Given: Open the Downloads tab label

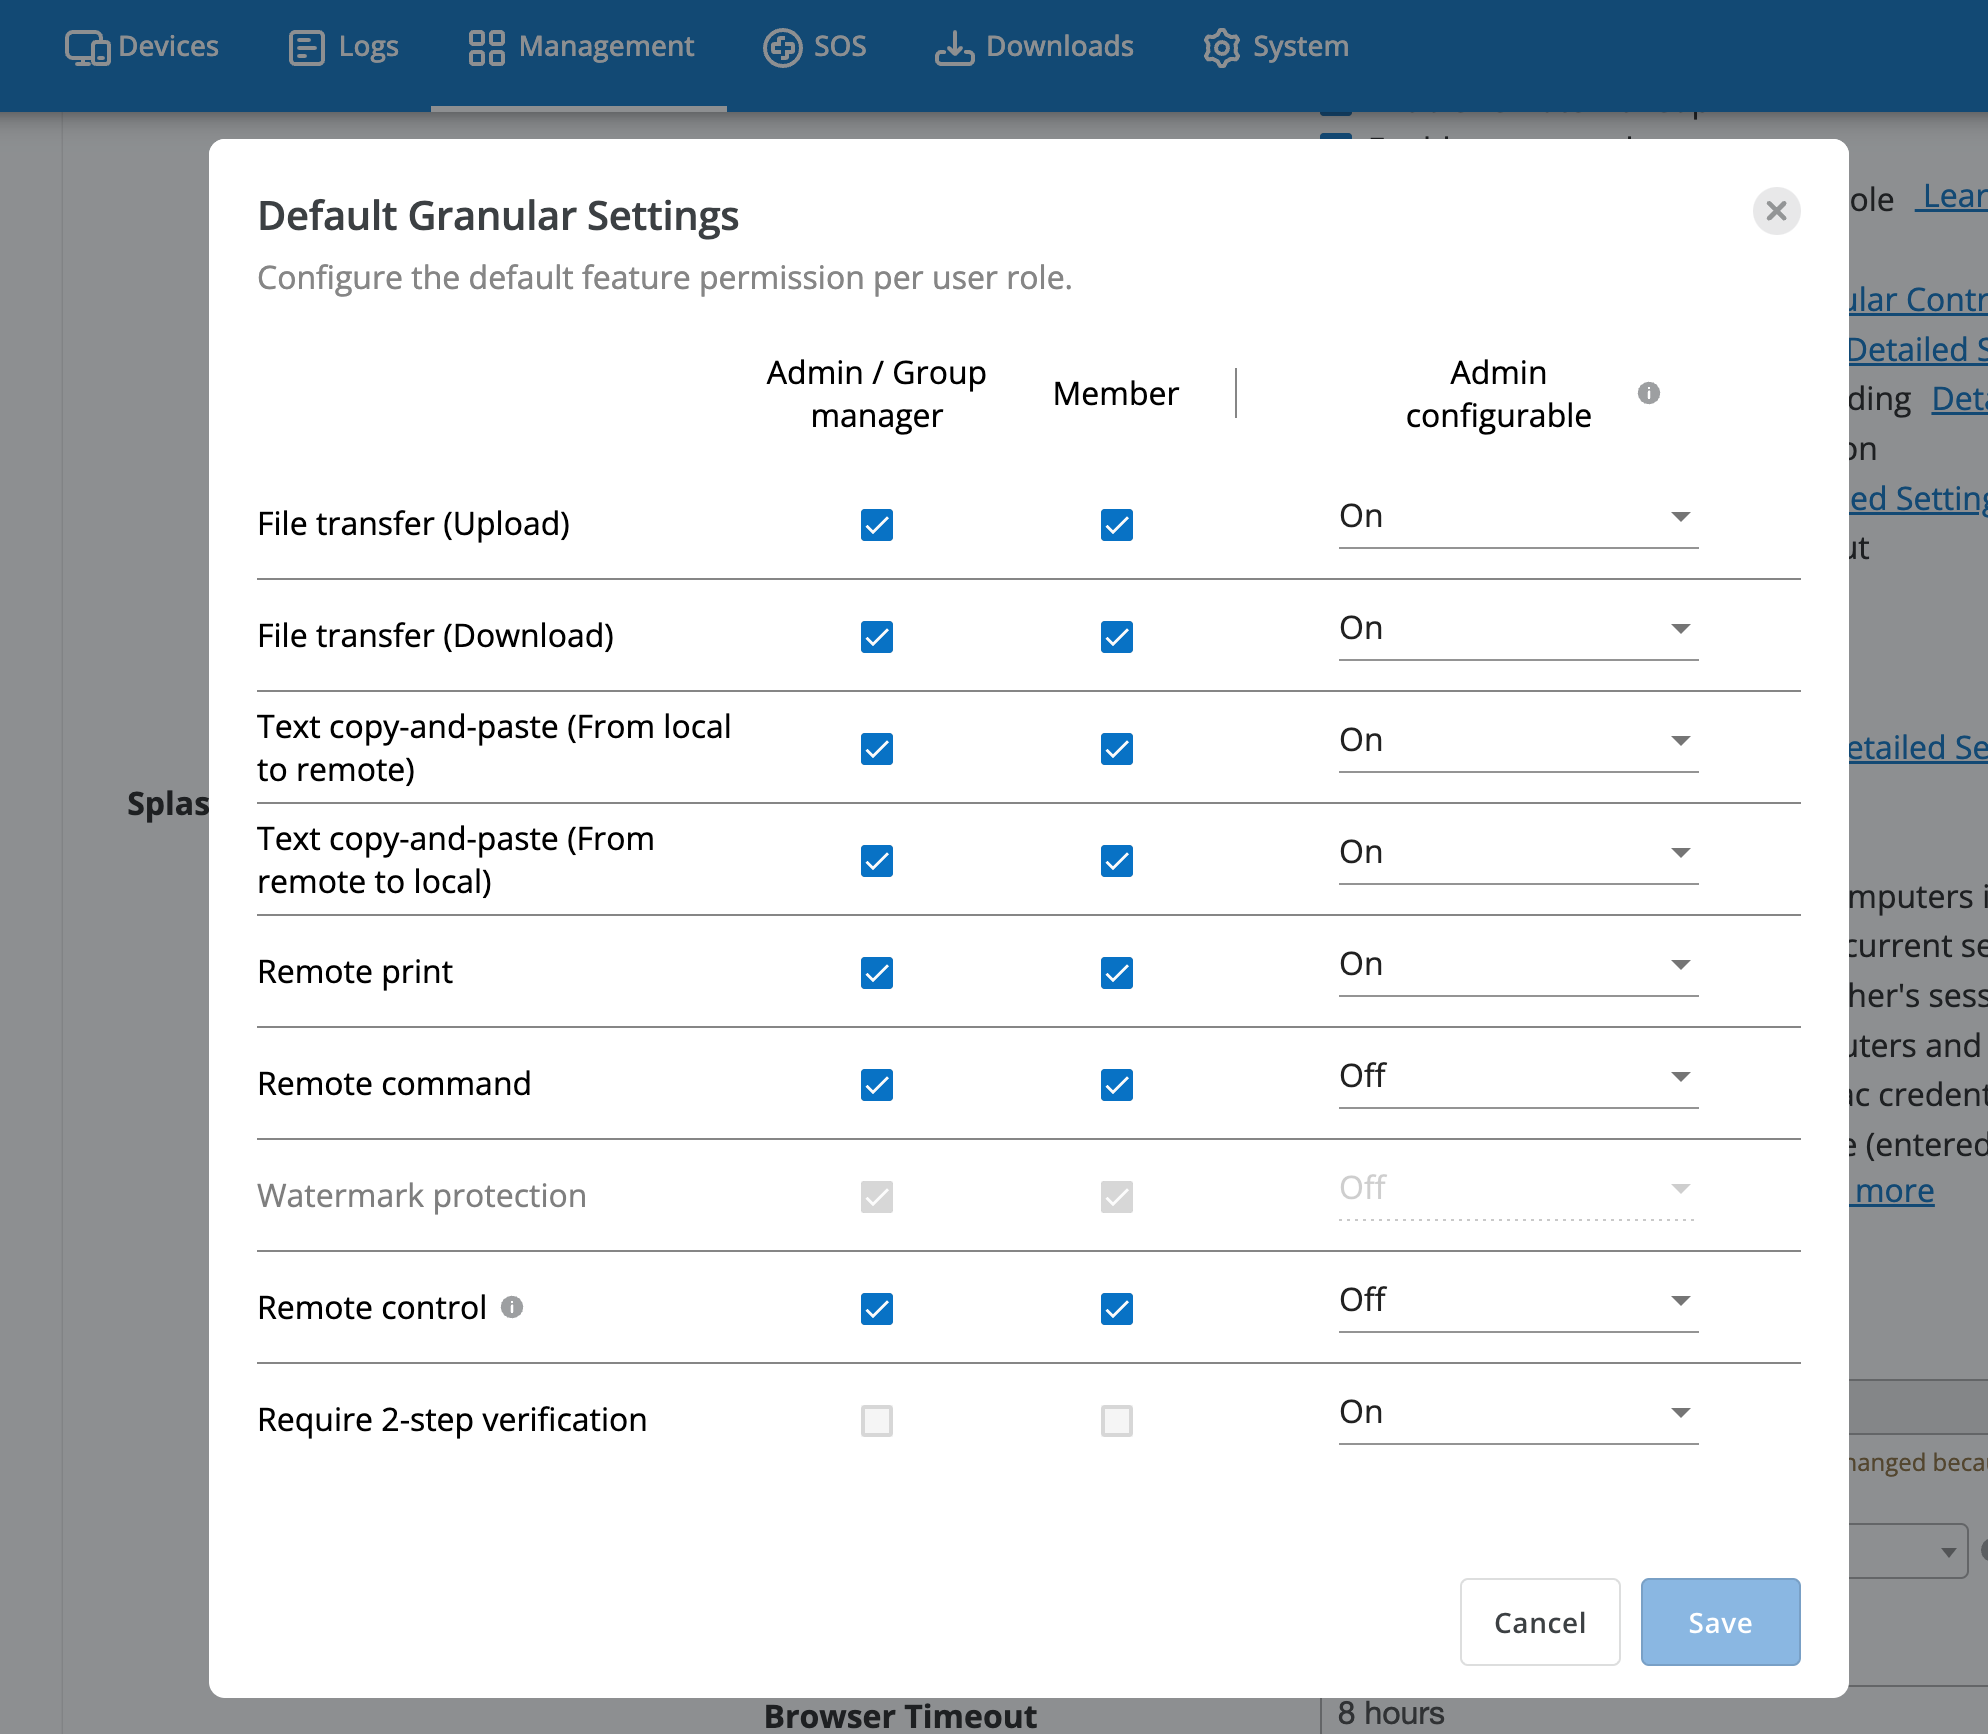Looking at the screenshot, I should coord(1060,46).
